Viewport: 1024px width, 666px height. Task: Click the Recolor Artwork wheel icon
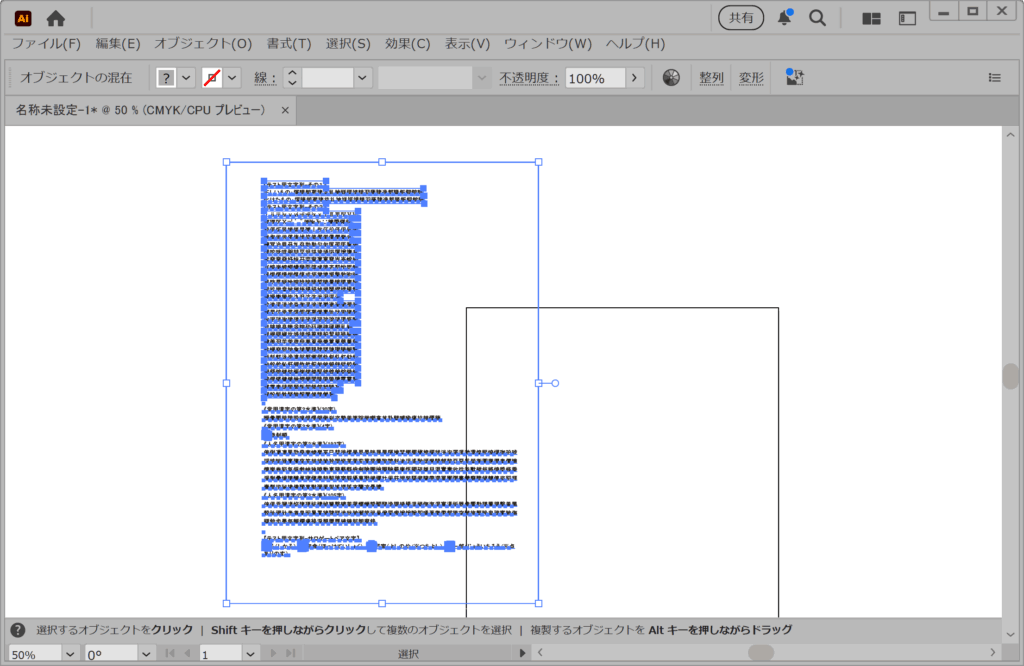click(672, 78)
